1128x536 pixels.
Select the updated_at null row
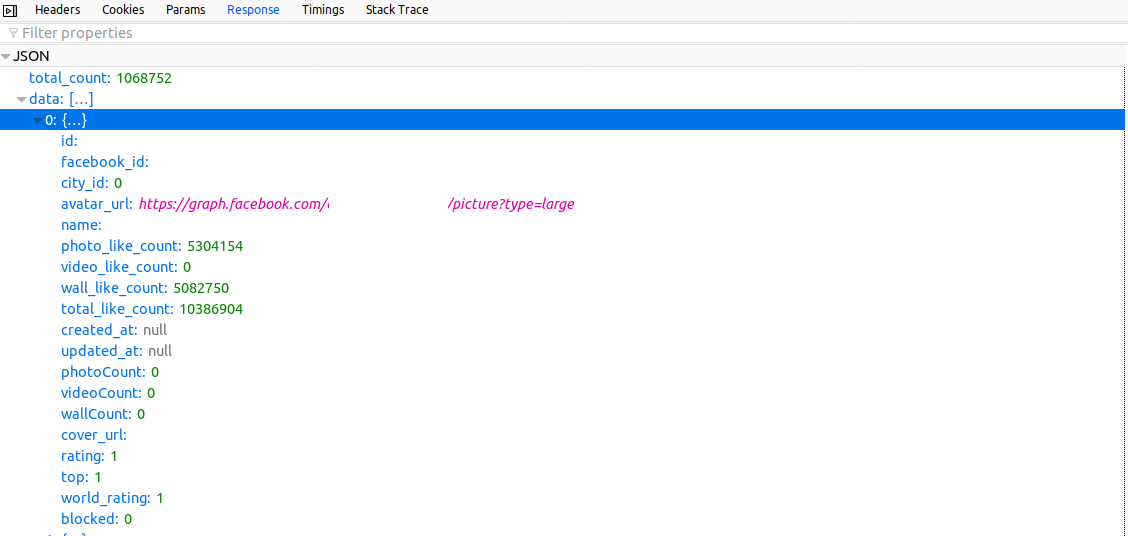tap(561, 351)
